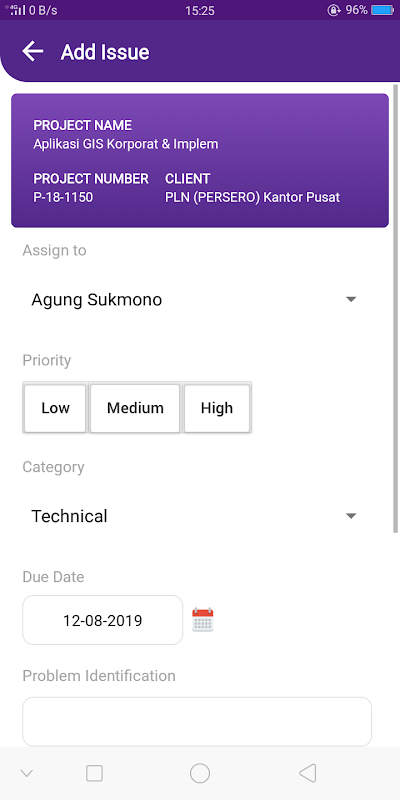The height and width of the screenshot is (800, 400).
Task: Expand the Category dropdown arrow
Action: coord(351,516)
